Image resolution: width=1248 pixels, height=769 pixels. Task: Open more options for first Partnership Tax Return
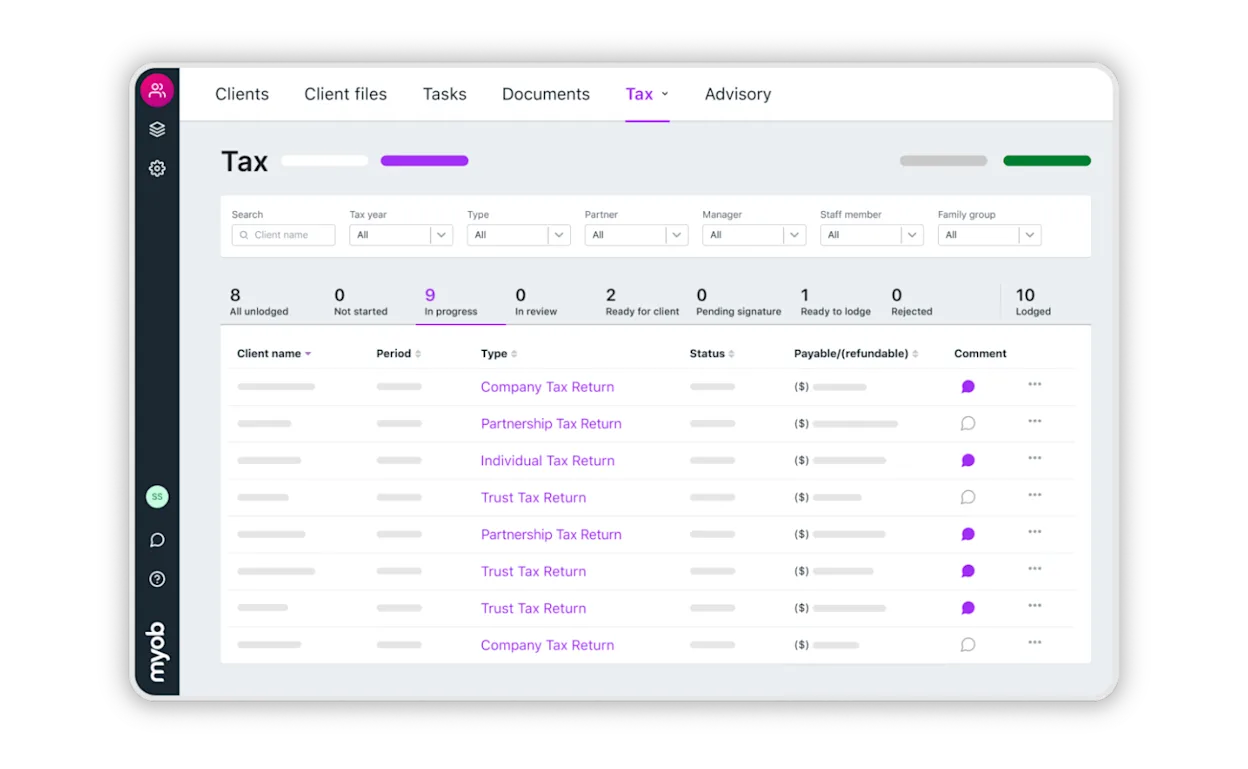point(1035,421)
